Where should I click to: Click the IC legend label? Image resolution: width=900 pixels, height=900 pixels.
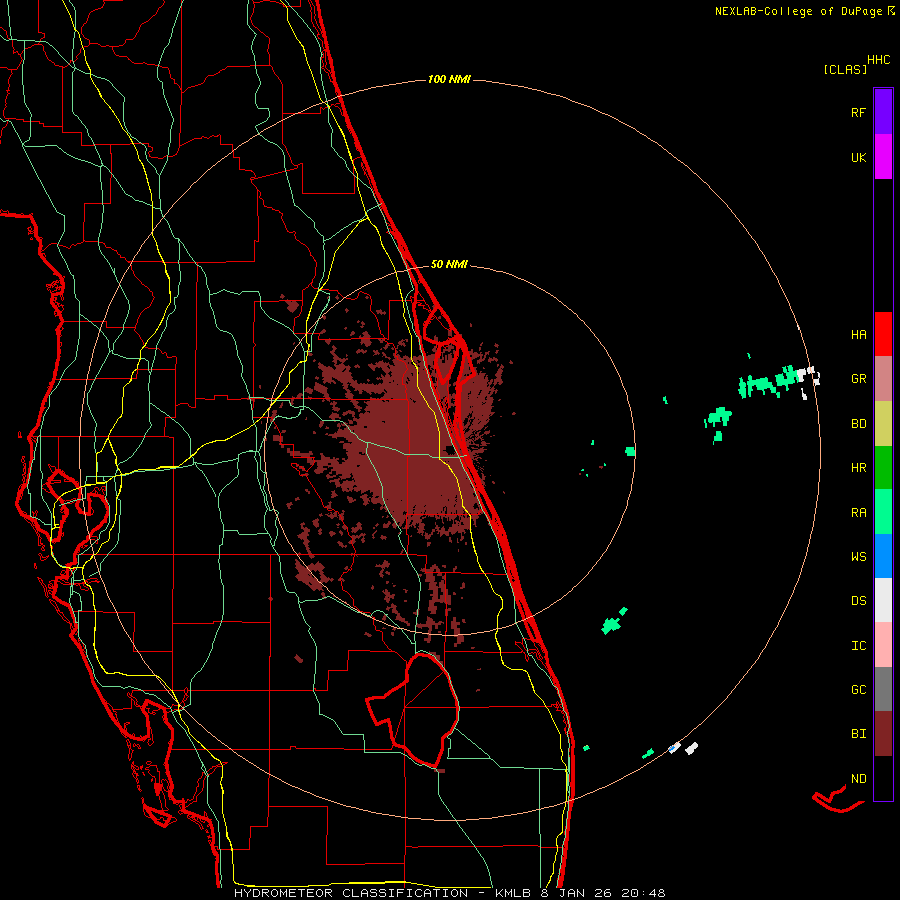click(x=859, y=646)
